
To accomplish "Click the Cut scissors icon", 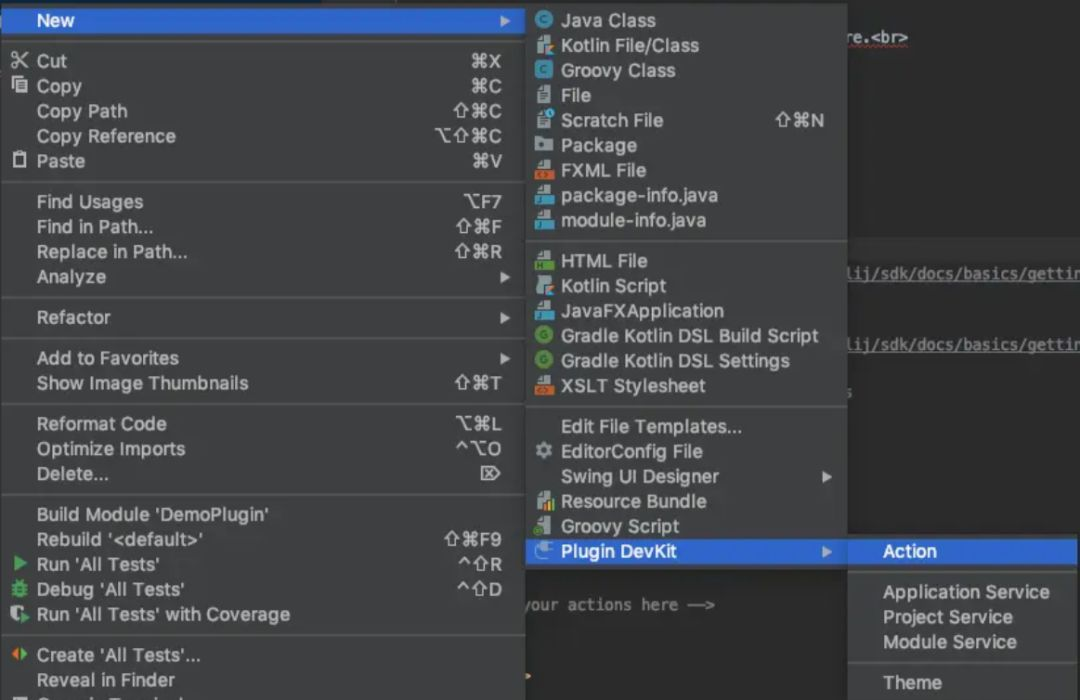I will coord(20,61).
